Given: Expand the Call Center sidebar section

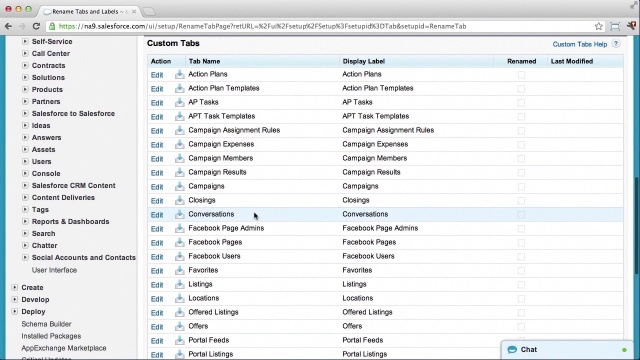Looking at the screenshot, I should [x=25, y=53].
